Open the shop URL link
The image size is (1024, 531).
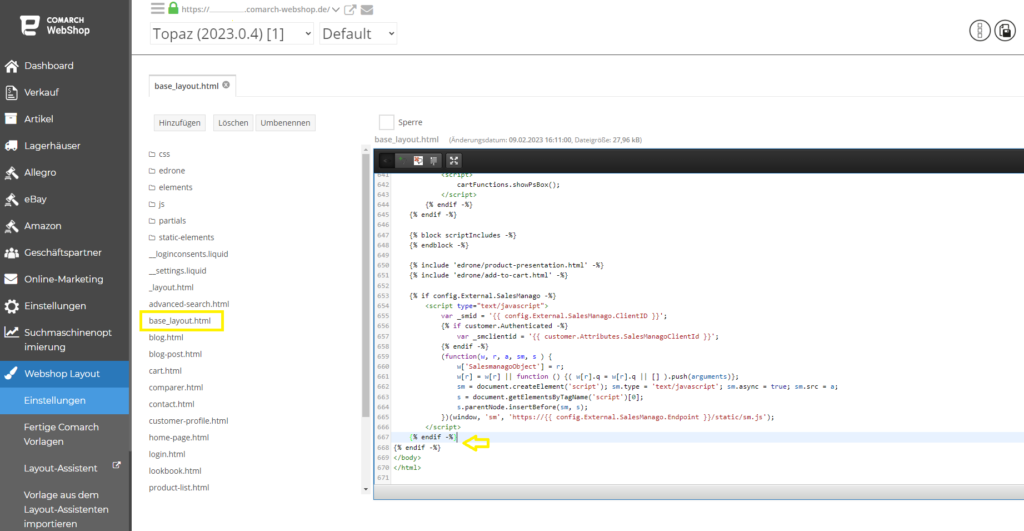tap(255, 9)
